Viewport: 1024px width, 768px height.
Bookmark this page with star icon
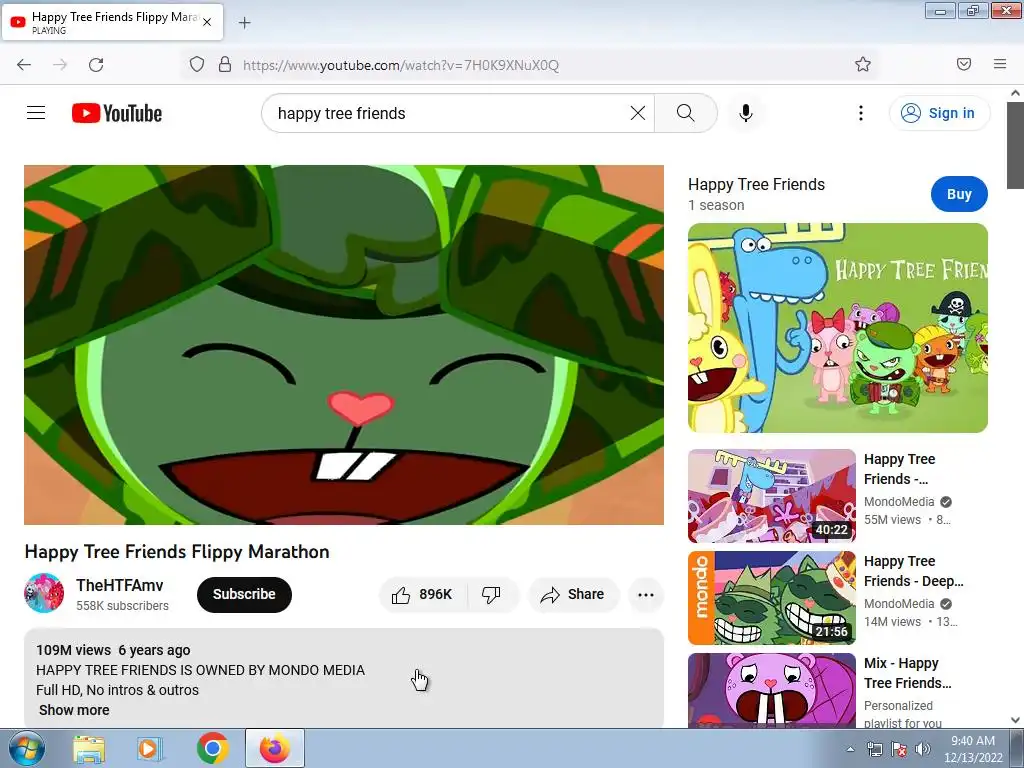tap(863, 64)
